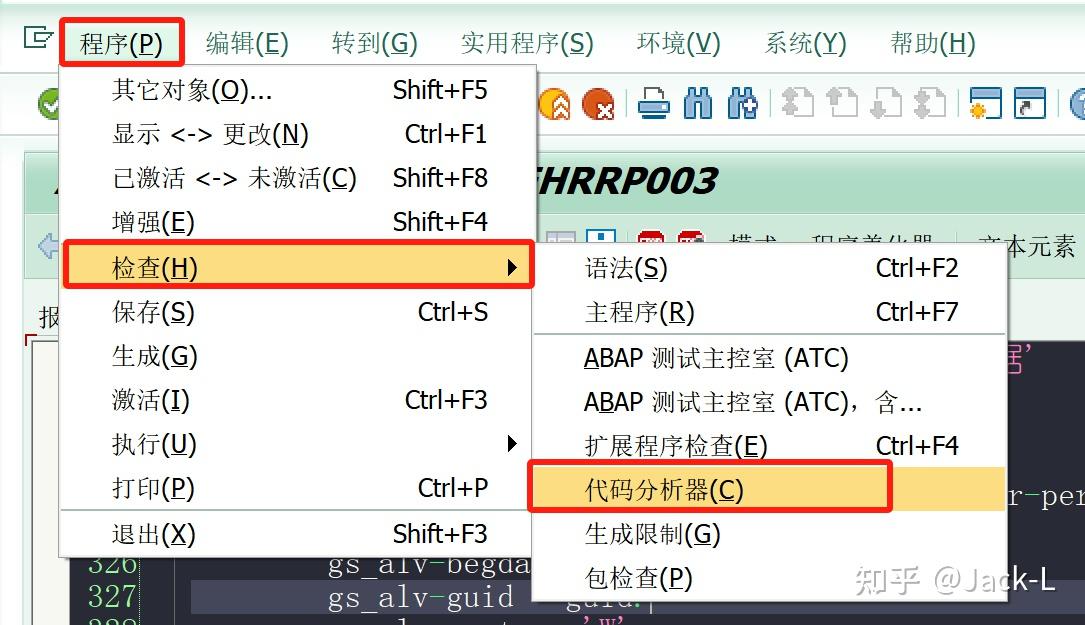Choose 语法(S) syntax check
The height and width of the screenshot is (625, 1085).
click(769, 269)
